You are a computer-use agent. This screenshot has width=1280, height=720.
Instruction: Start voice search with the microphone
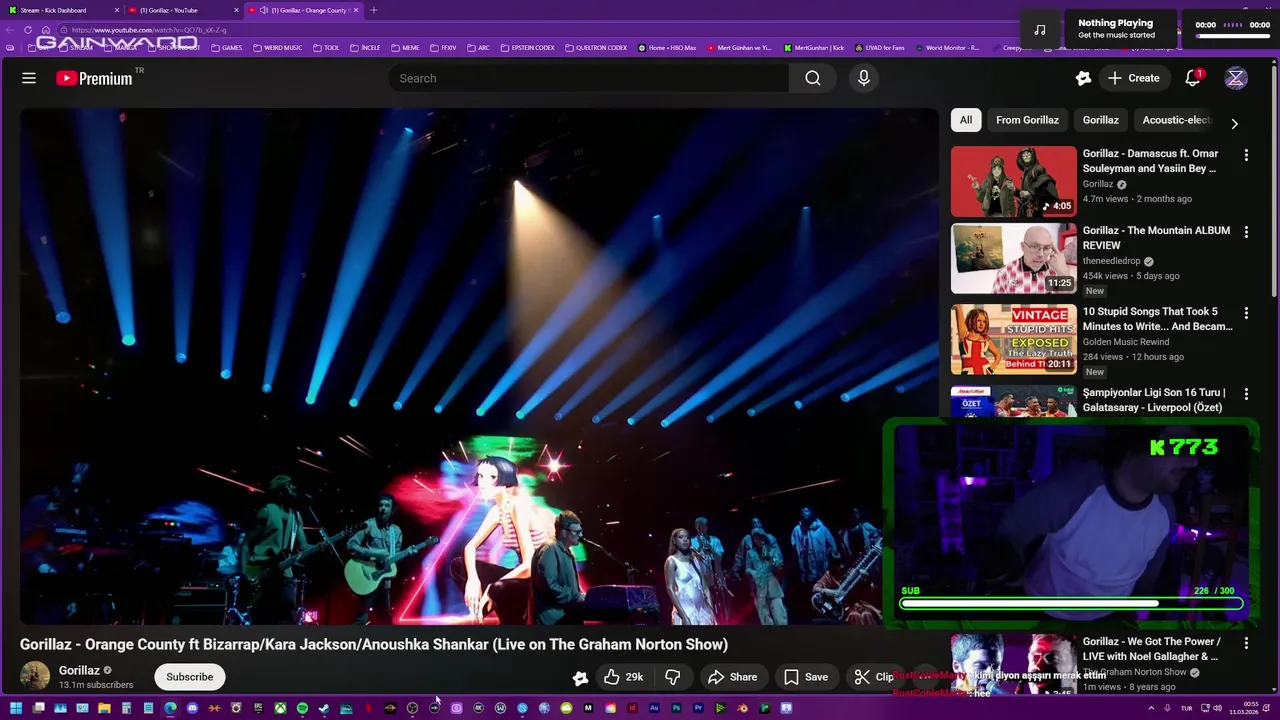[x=864, y=78]
